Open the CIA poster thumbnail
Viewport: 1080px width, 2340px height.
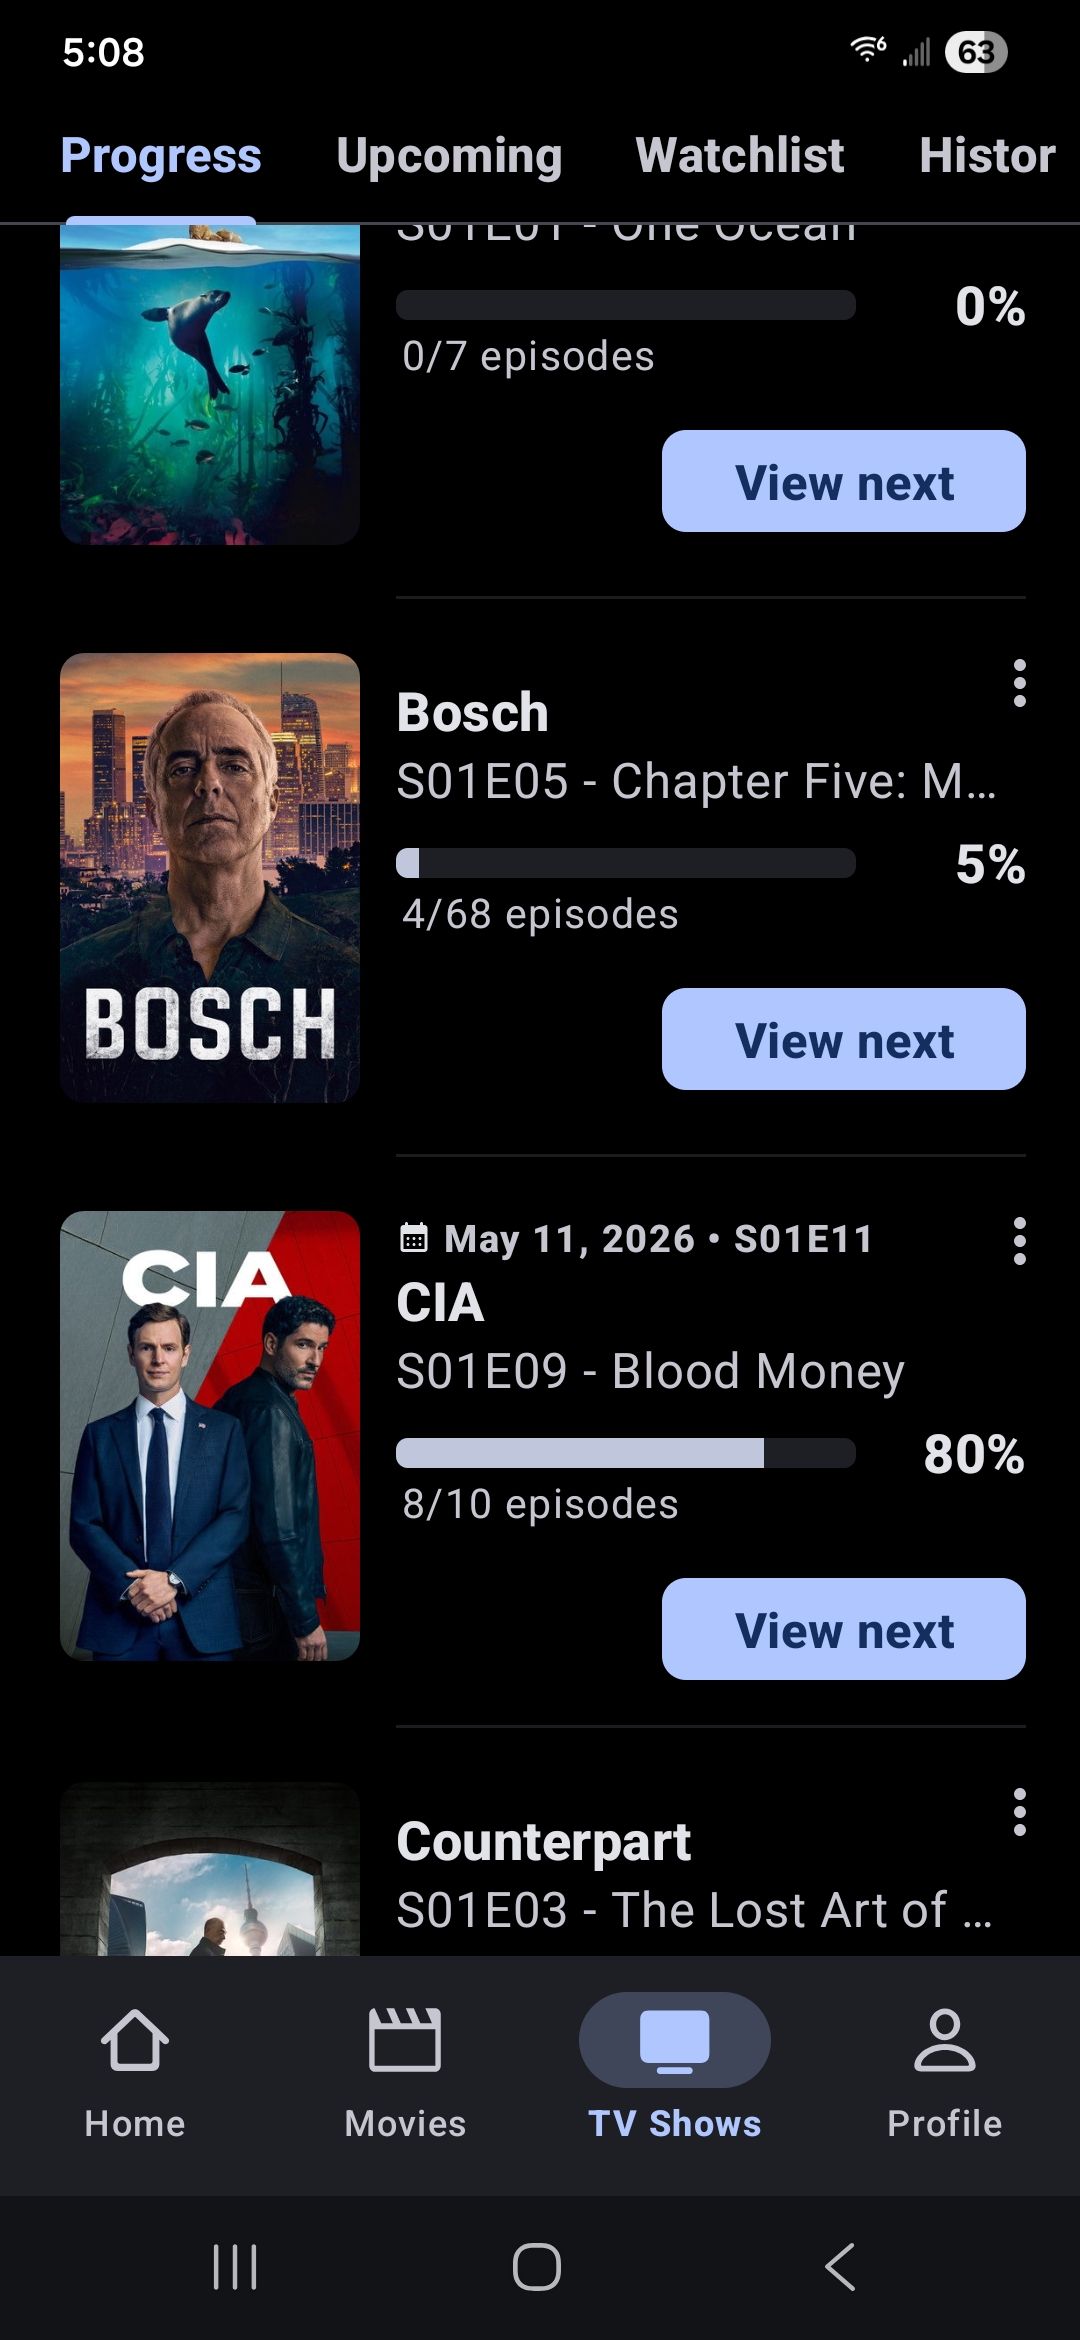(x=210, y=1436)
